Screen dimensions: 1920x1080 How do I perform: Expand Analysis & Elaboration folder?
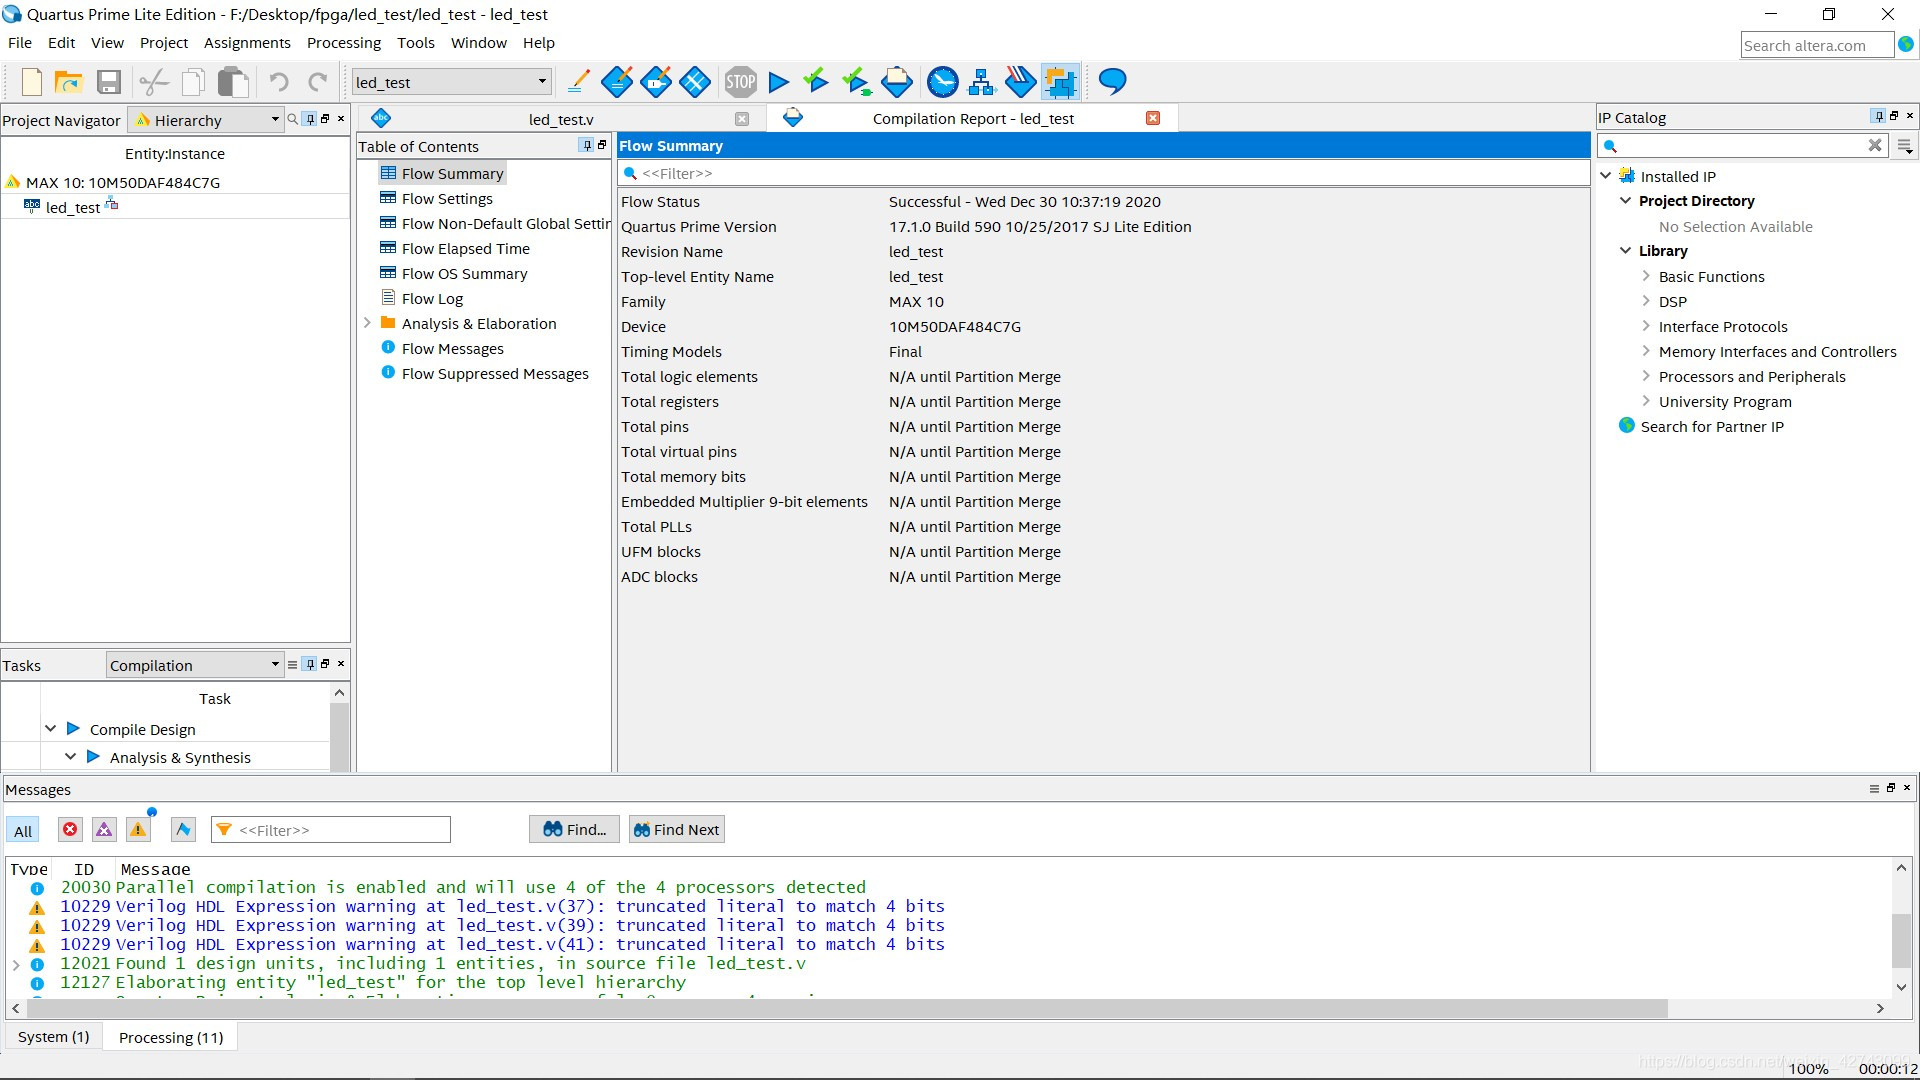(367, 323)
